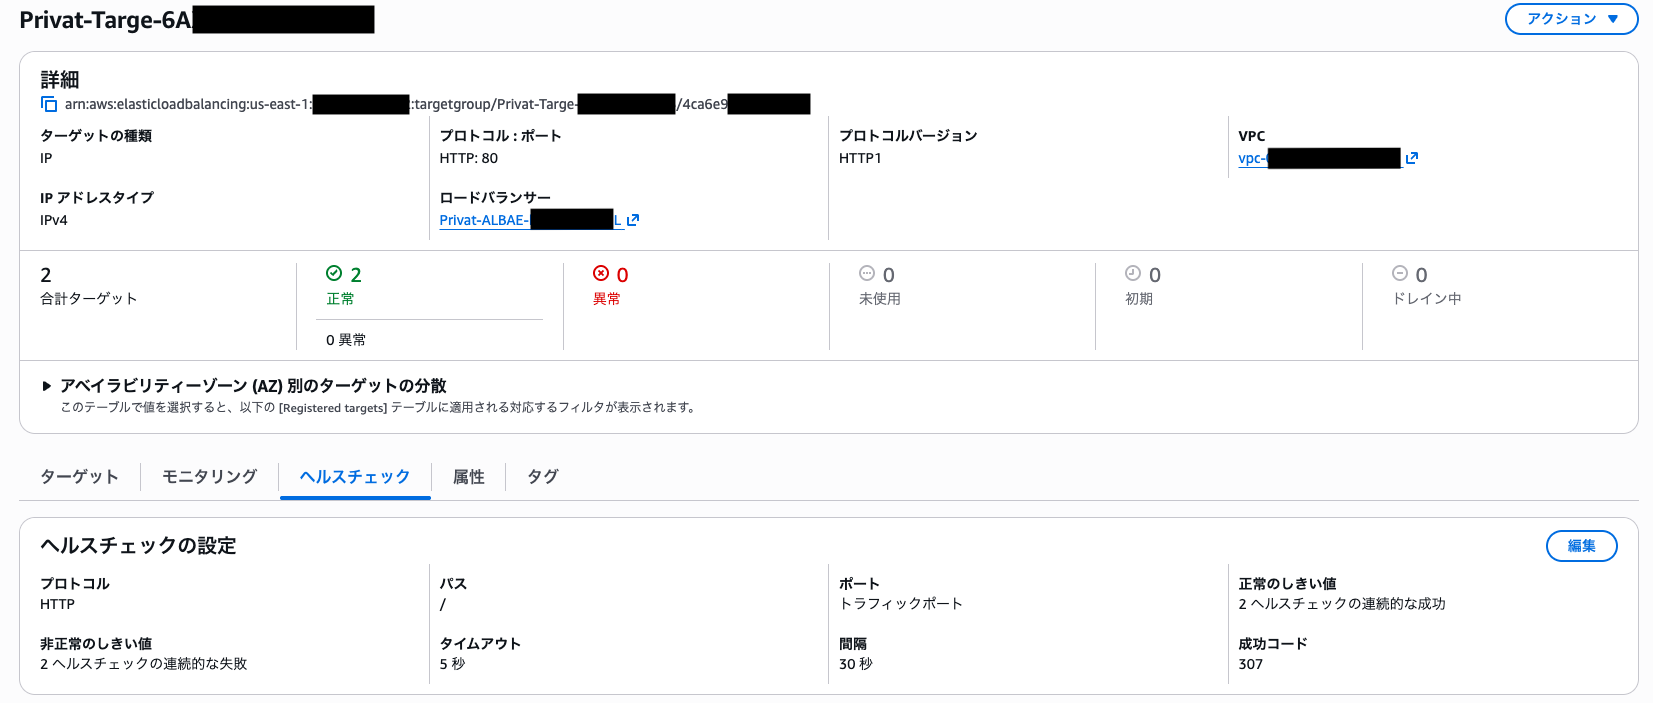Switch to the ターゲット tab
The width and height of the screenshot is (1653, 703).
(80, 477)
